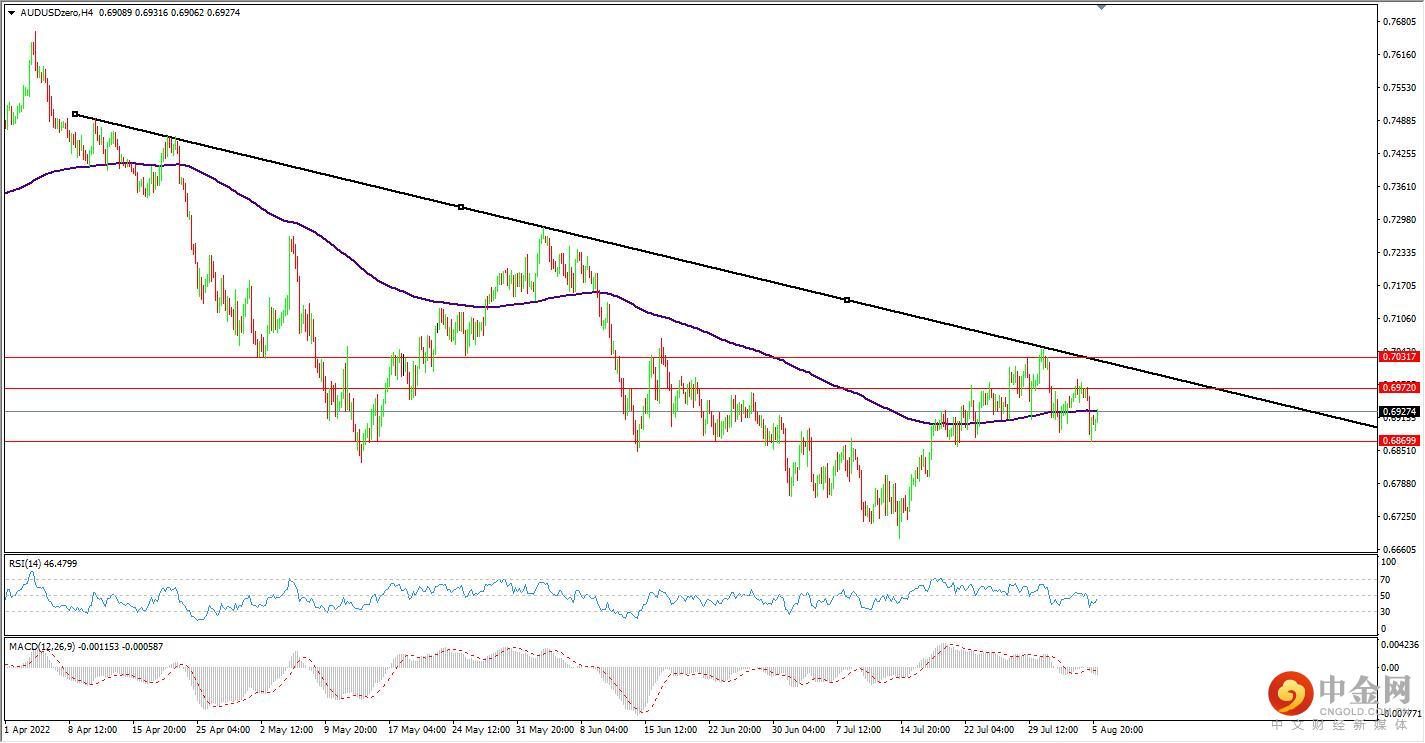The height and width of the screenshot is (743, 1425).
Task: Click the 0.76160 price axis value
Action: [x=1399, y=55]
